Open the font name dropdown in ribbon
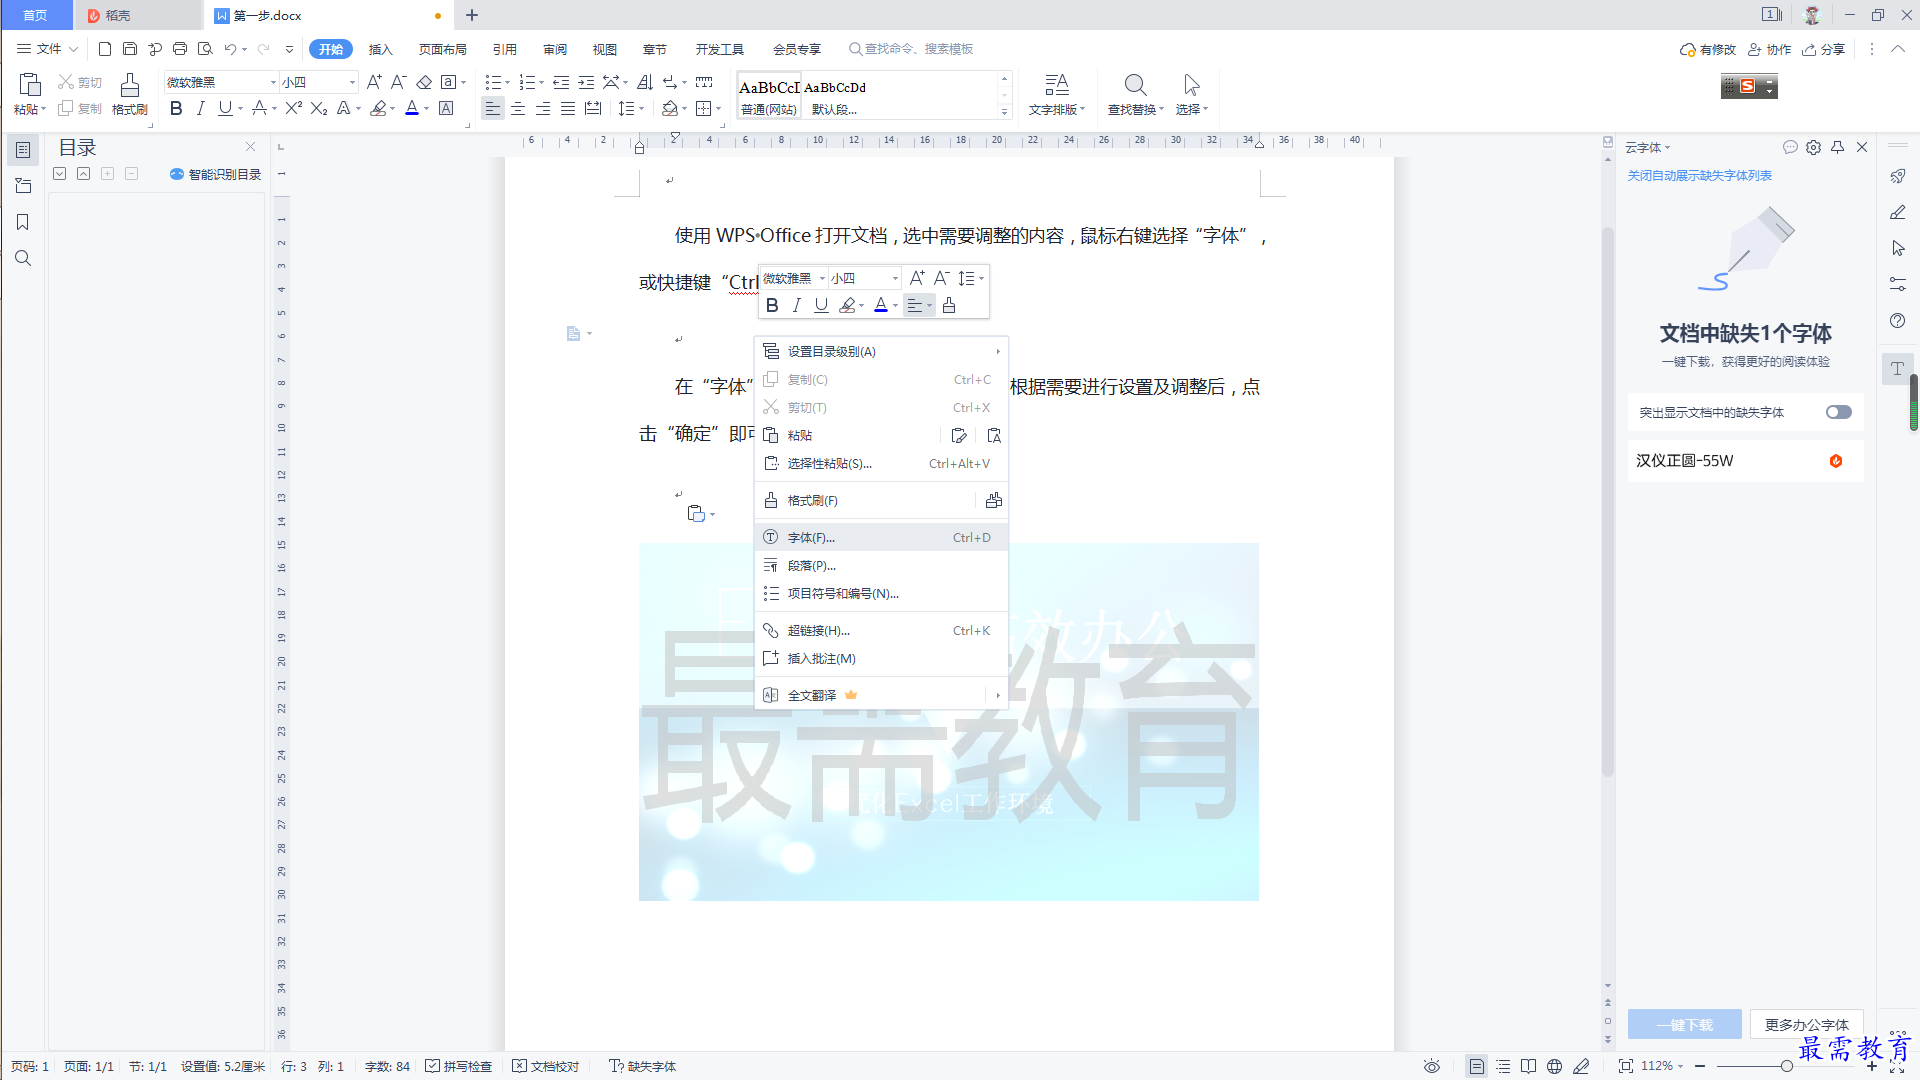 pos(273,82)
